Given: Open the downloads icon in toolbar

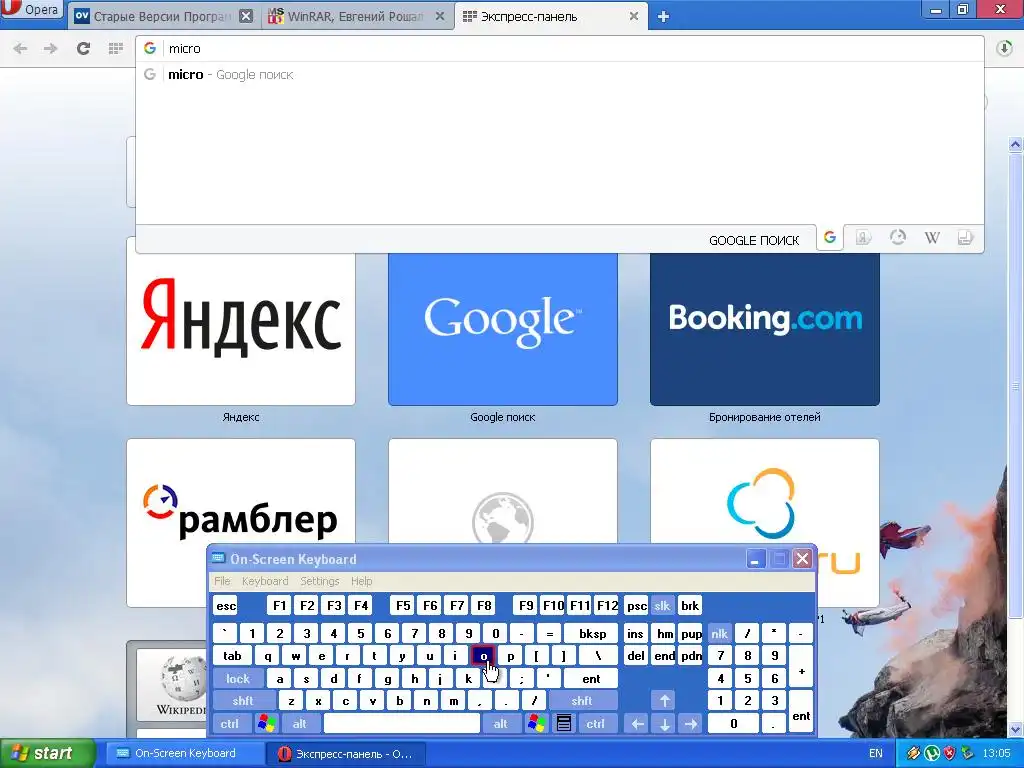Looking at the screenshot, I should tap(1004, 48).
